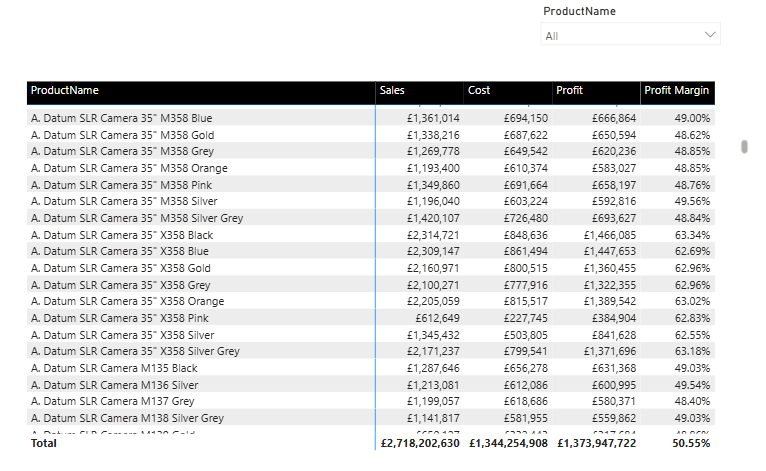This screenshot has width=766, height=471.
Task: Sort by the ProductName column header
Action: 65,91
